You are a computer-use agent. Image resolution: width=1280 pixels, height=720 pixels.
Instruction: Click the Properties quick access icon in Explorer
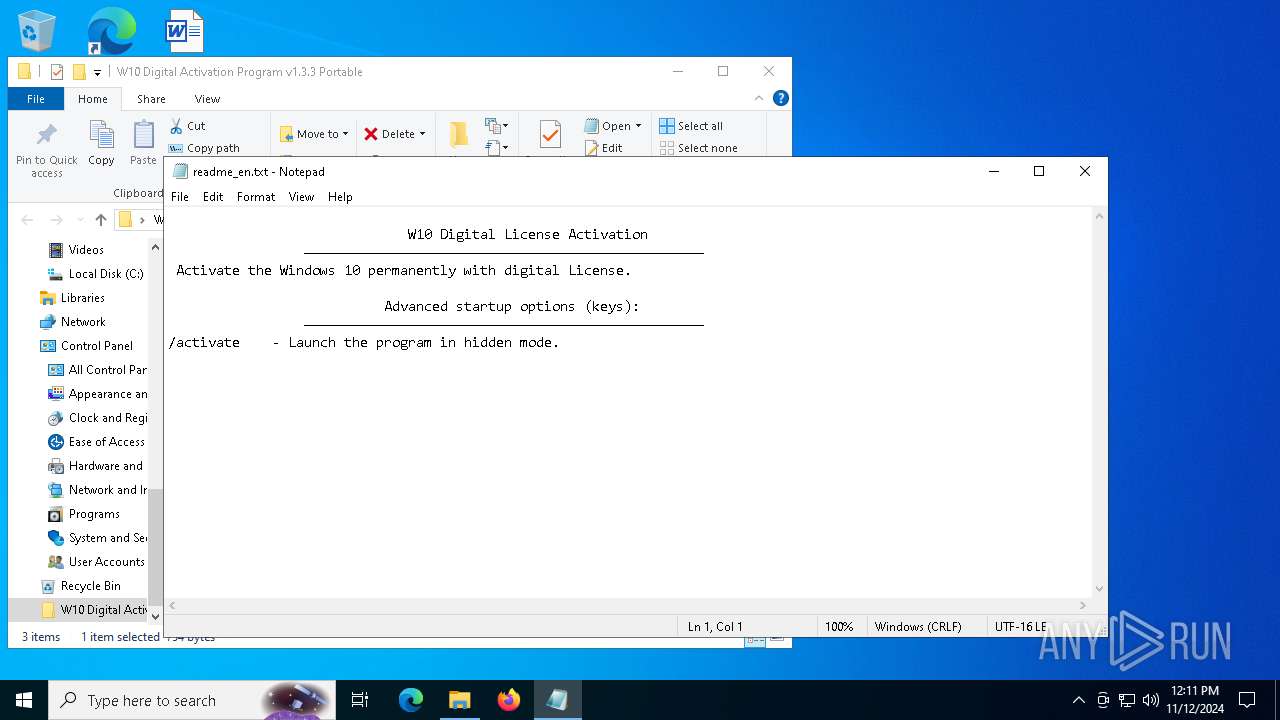click(x=57, y=72)
